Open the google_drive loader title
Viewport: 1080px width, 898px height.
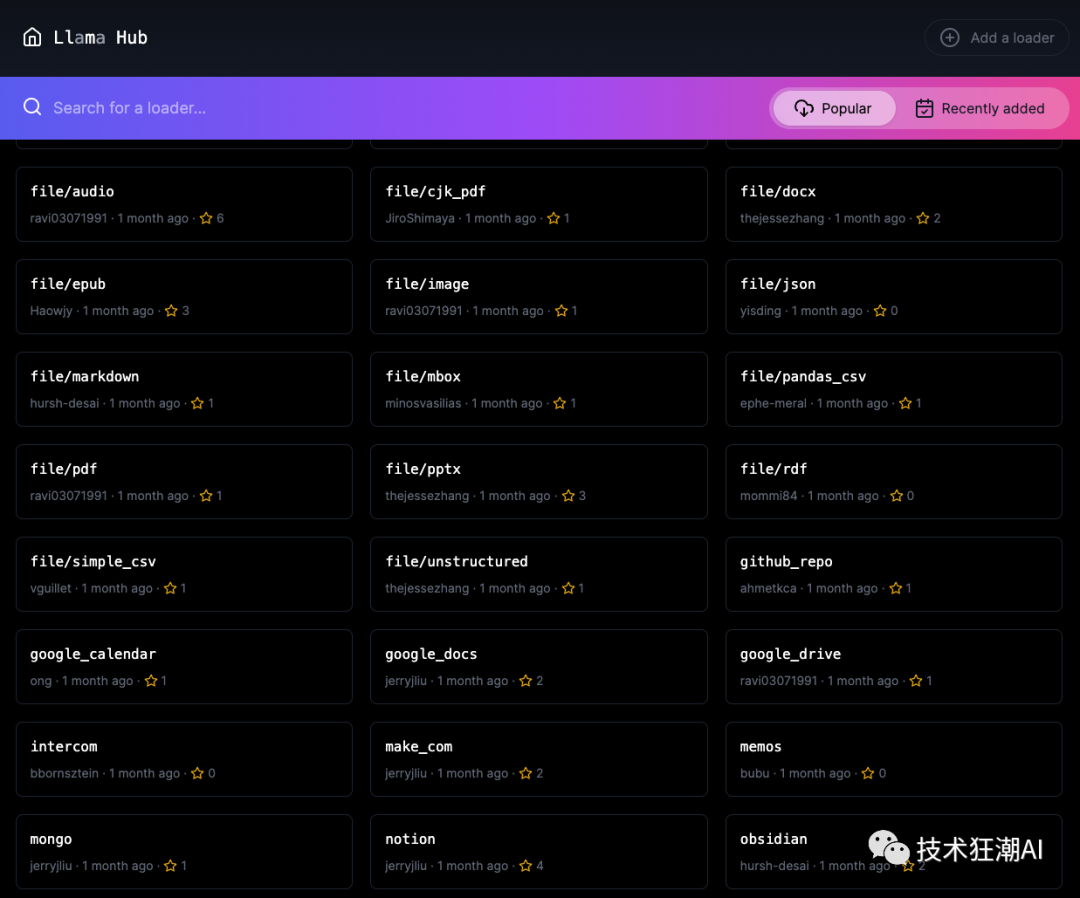point(790,654)
